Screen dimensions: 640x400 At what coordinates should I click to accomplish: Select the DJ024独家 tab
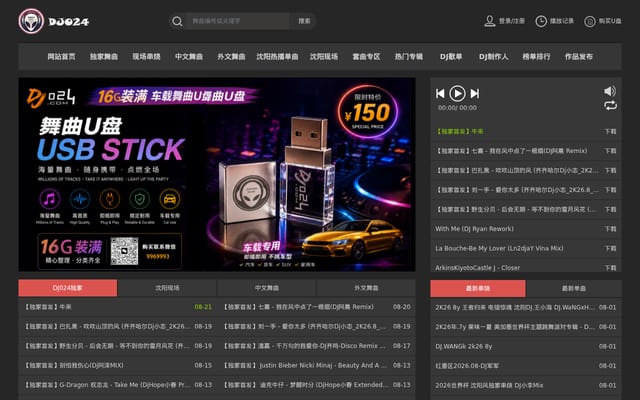pyautogui.click(x=68, y=288)
